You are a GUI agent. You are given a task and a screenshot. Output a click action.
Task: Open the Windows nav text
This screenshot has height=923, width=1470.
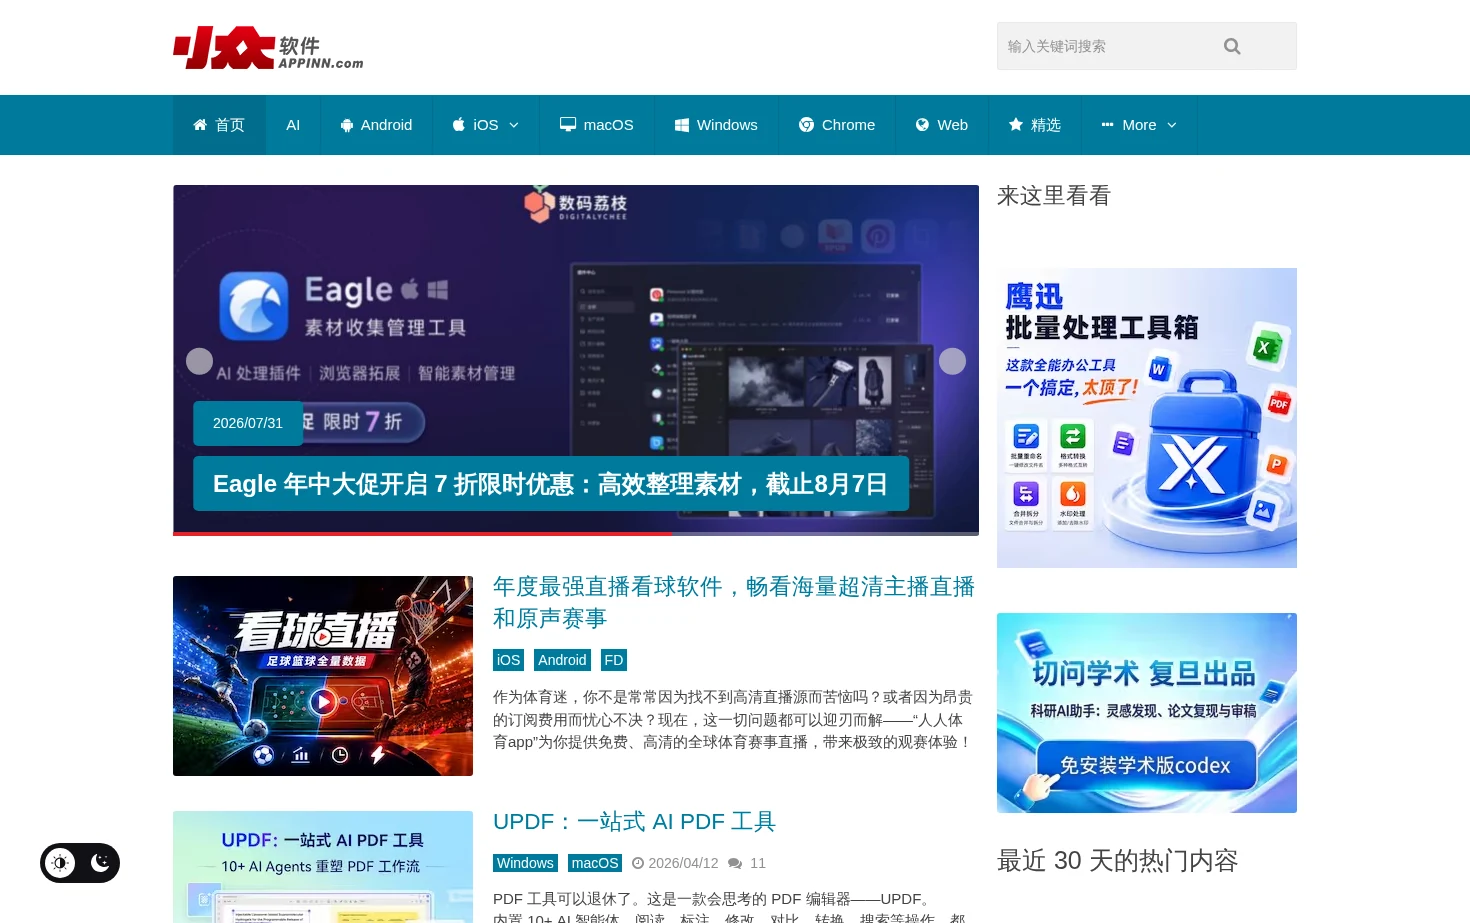point(727,125)
